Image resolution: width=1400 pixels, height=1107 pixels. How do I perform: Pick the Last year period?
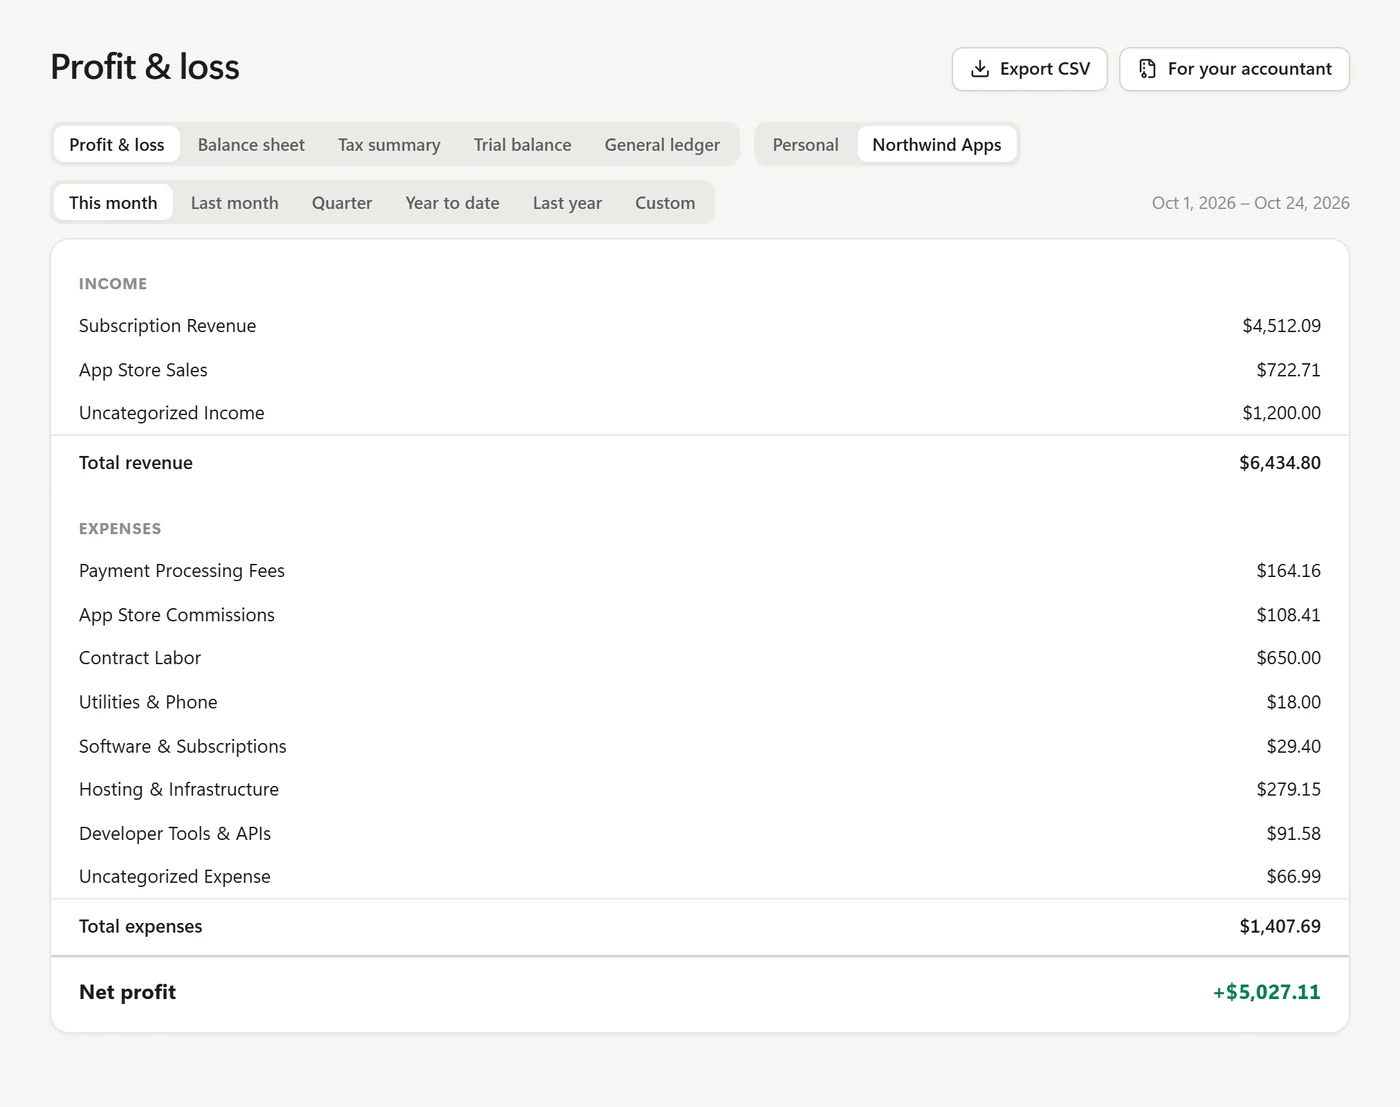click(x=567, y=203)
